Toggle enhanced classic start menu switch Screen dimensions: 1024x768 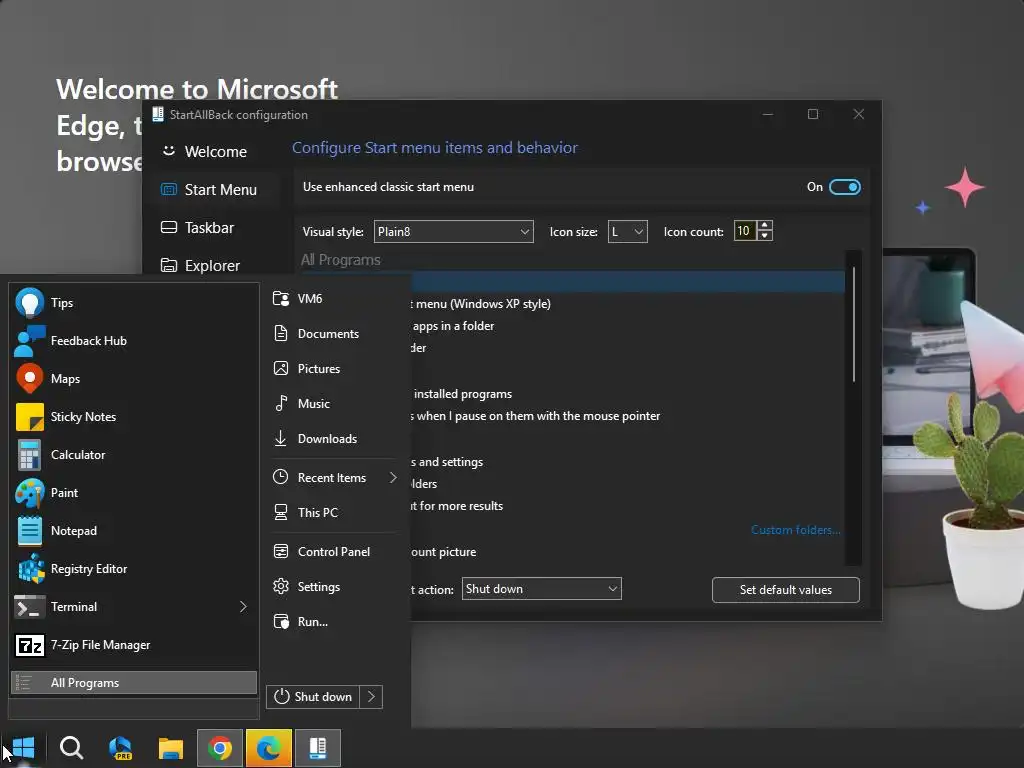(844, 187)
